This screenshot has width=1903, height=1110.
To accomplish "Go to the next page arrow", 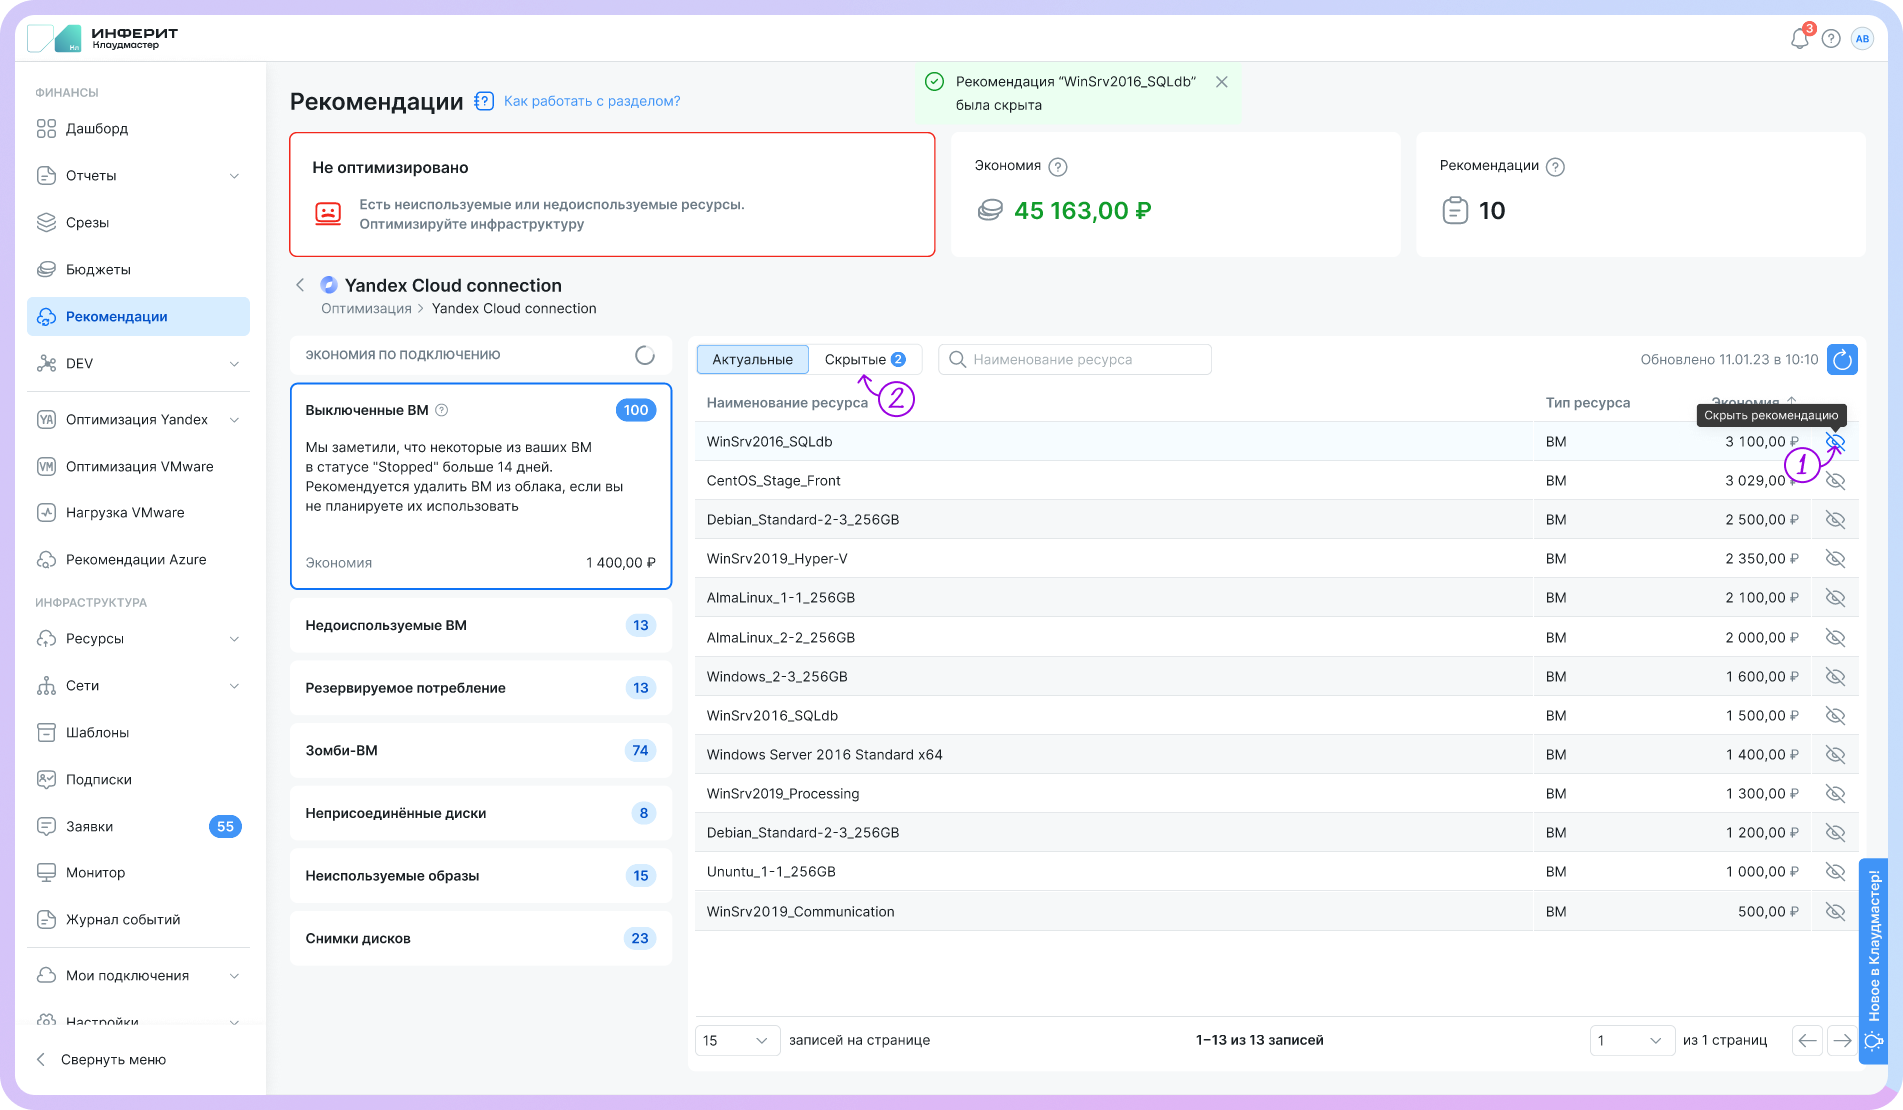I will [x=1841, y=1041].
